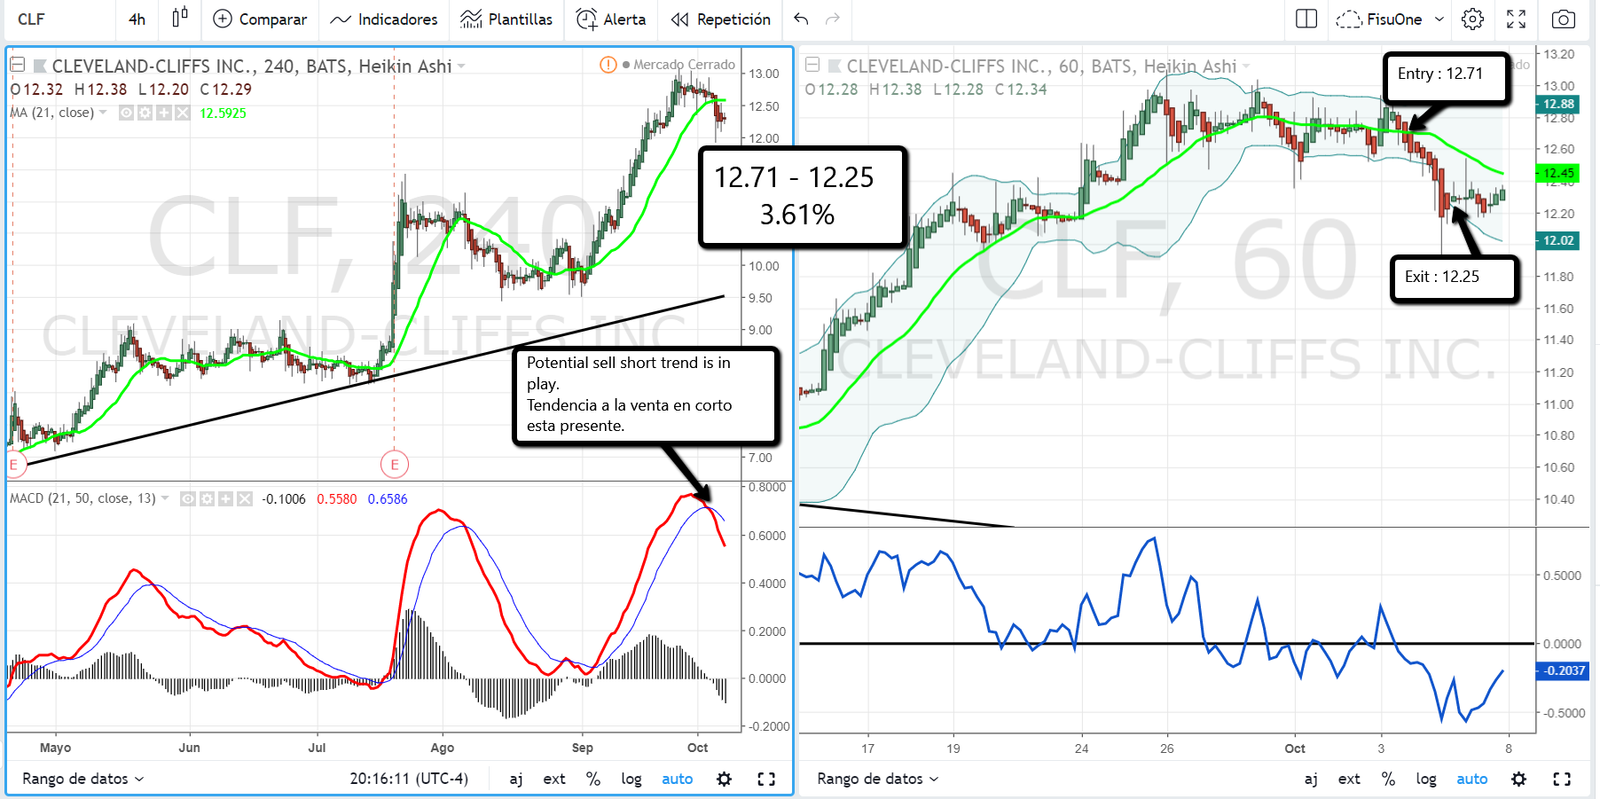Open the chart layout selector icon
1600x799 pixels.
tap(1306, 19)
